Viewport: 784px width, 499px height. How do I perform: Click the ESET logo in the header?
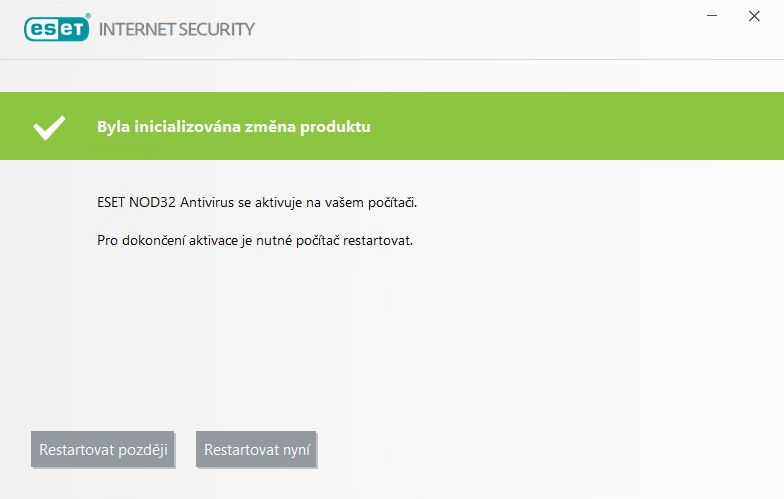(57, 28)
